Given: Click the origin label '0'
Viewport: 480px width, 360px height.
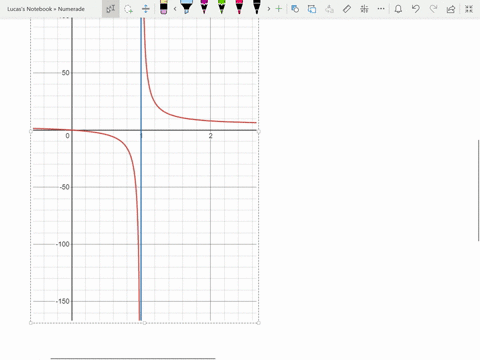Looking at the screenshot, I should 67,136.
